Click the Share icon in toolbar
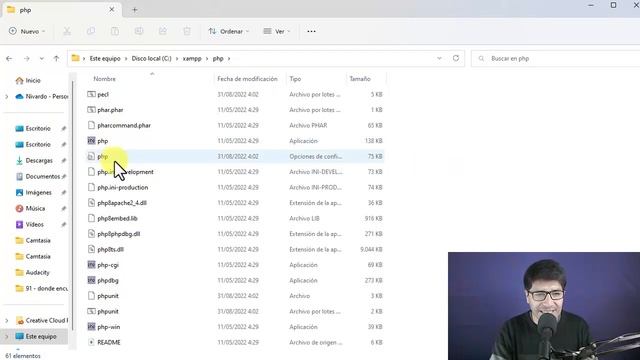Image resolution: width=640 pixels, height=360 pixels. point(163,31)
